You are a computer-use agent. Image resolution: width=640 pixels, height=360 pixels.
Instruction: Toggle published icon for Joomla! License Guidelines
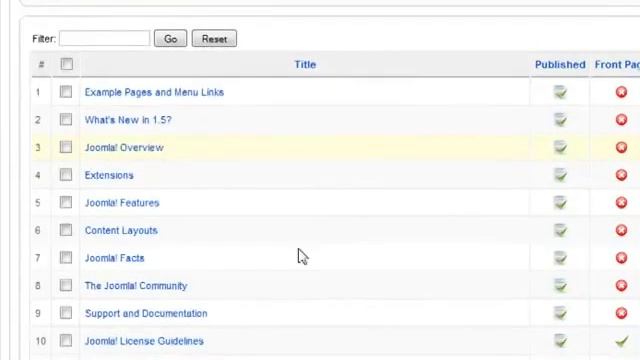(560, 340)
